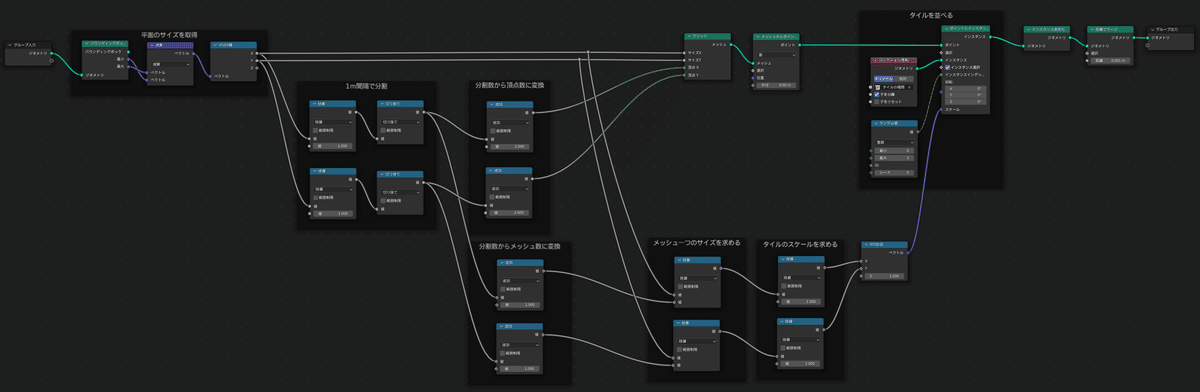Click the 半径 0.05 m field in メッシュからポイント

click(x=776, y=85)
